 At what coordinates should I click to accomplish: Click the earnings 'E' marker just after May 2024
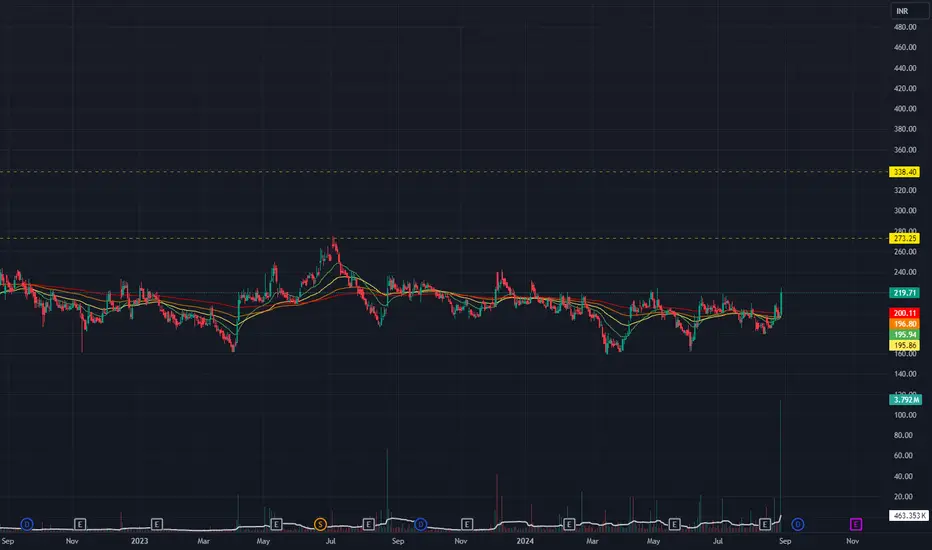[x=675, y=524]
